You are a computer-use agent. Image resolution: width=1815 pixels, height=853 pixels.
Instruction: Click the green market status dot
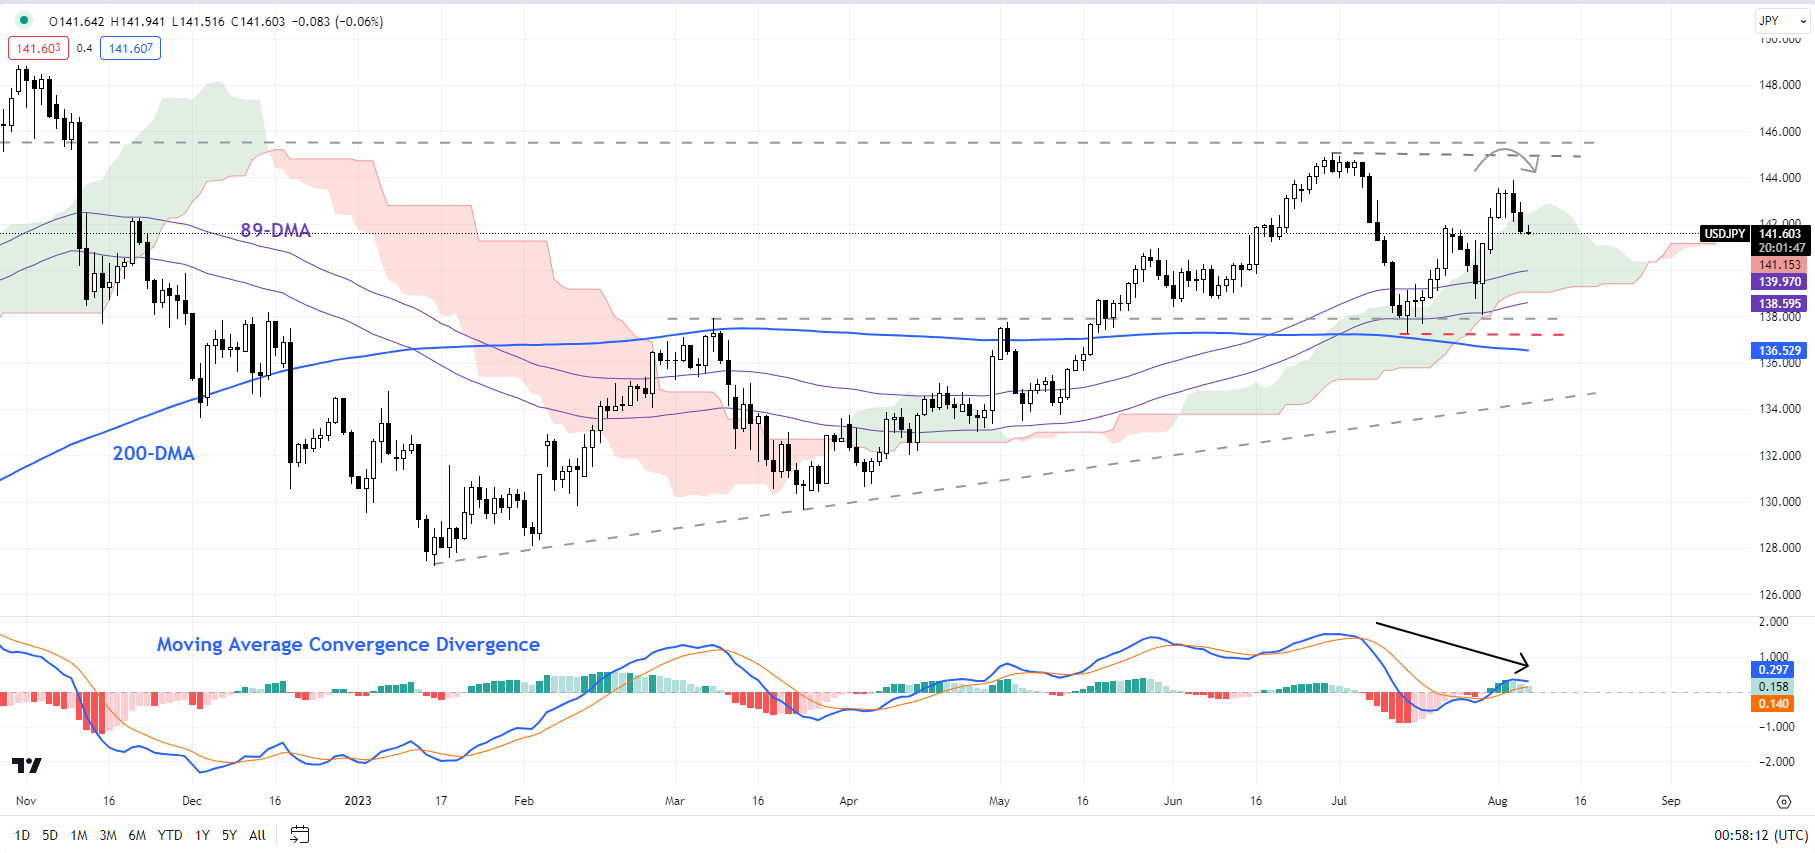[24, 20]
